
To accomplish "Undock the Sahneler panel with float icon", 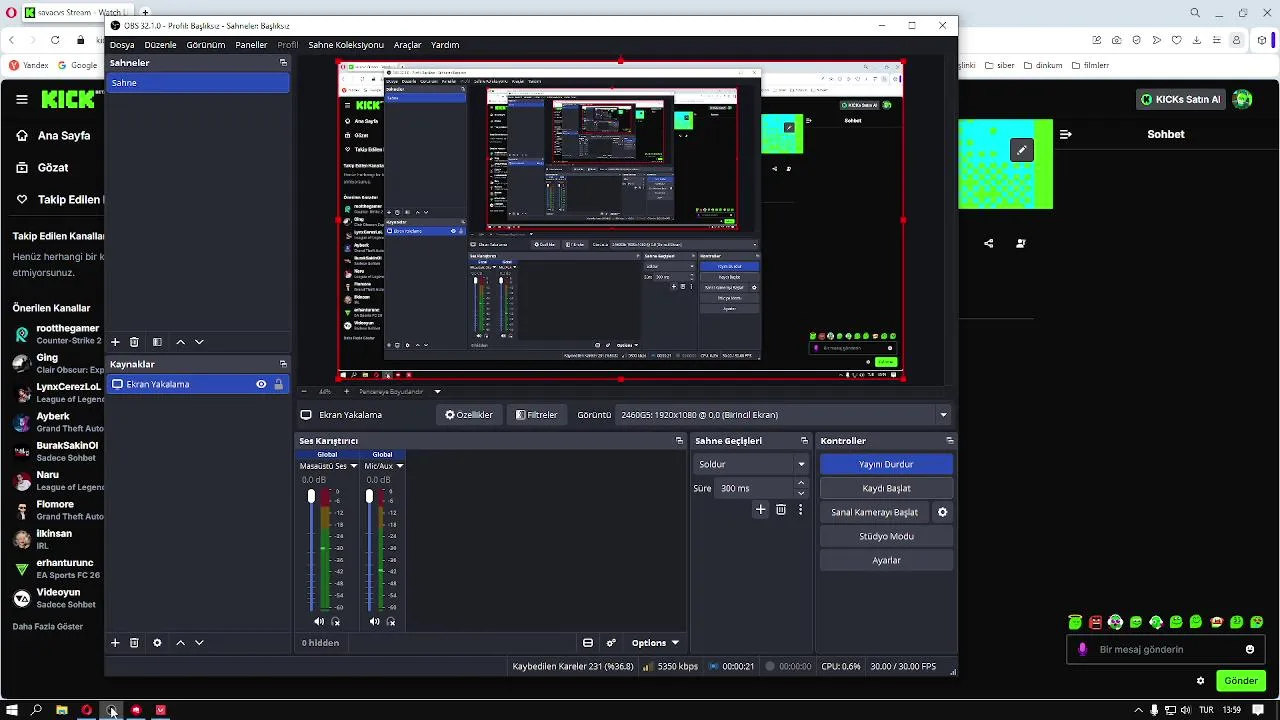I will [x=283, y=63].
